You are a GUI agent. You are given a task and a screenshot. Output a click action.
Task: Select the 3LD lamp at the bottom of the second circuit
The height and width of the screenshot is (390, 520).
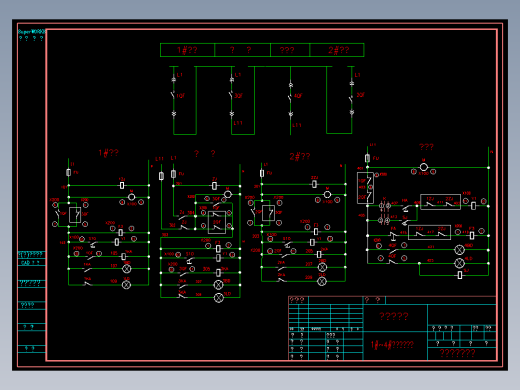219,298
